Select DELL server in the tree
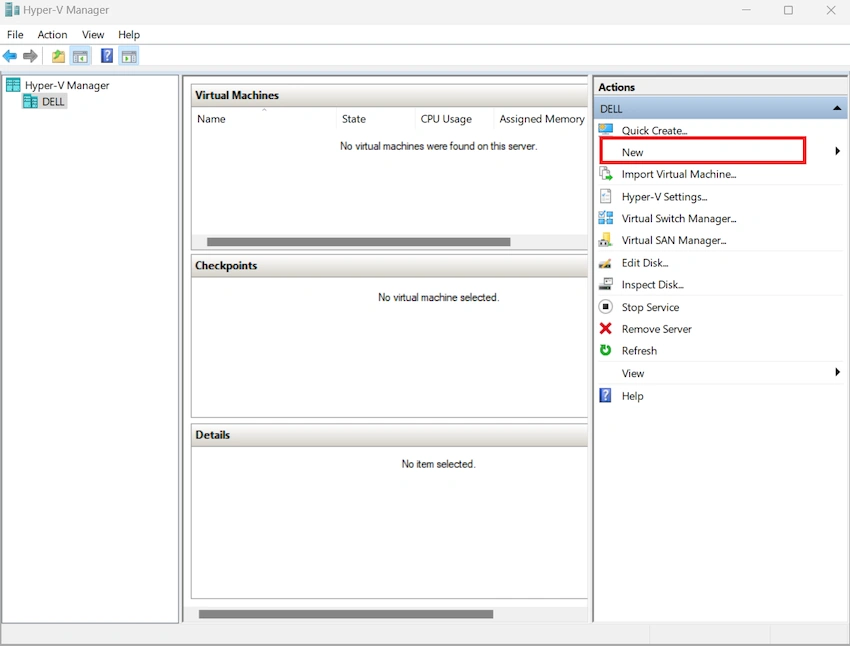850x646 pixels. click(x=53, y=101)
